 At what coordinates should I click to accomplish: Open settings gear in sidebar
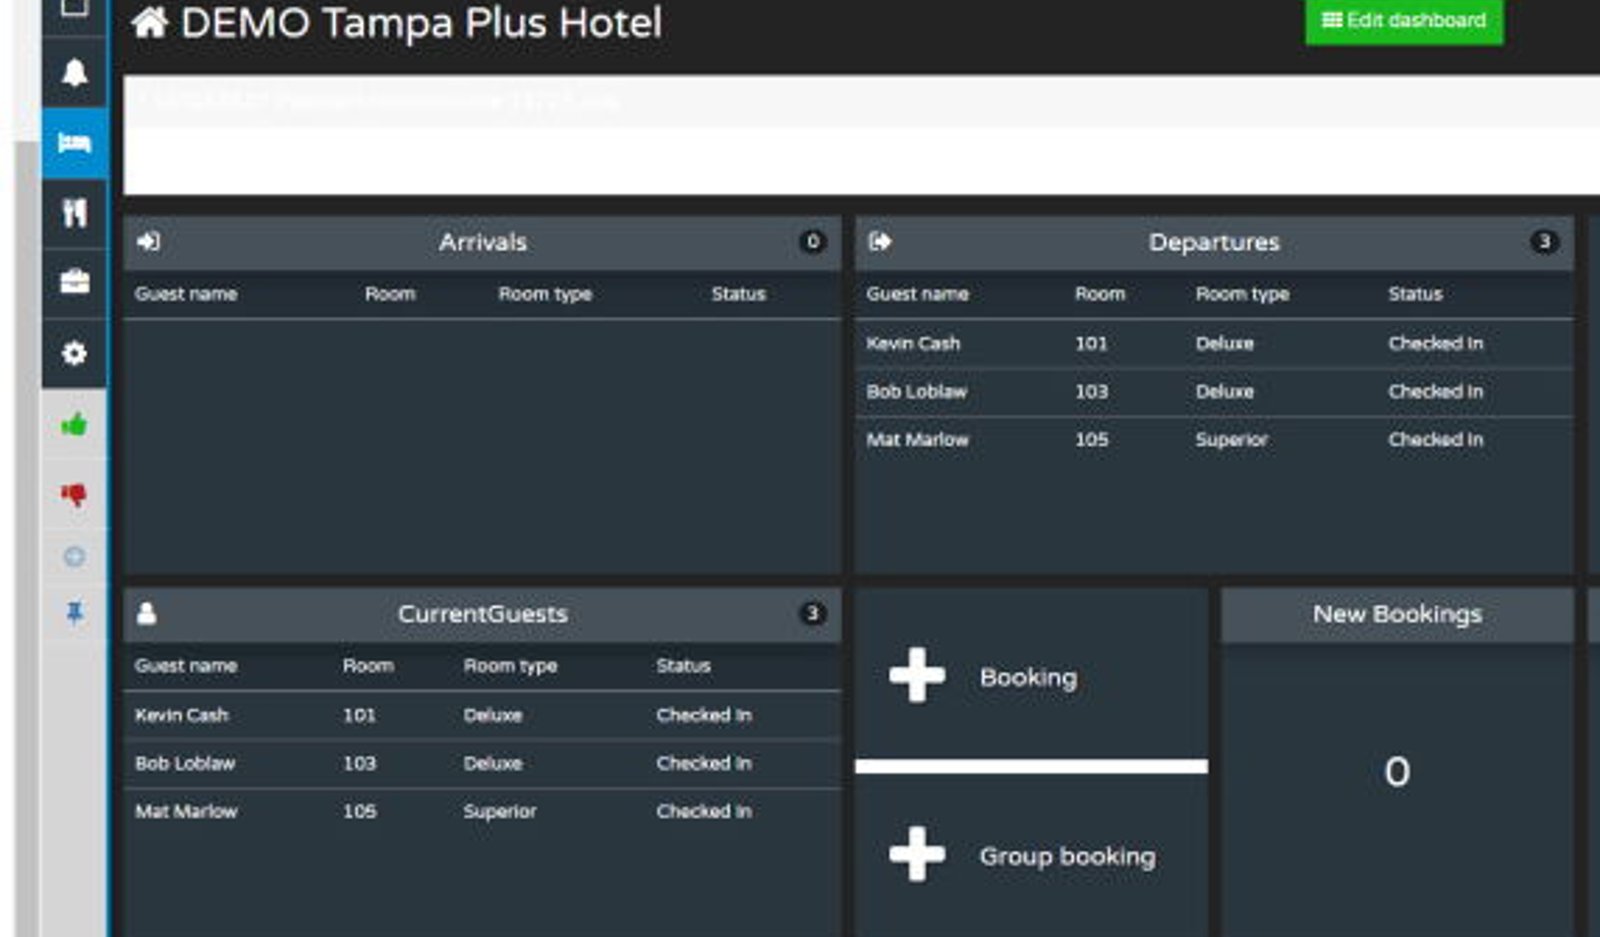click(74, 353)
